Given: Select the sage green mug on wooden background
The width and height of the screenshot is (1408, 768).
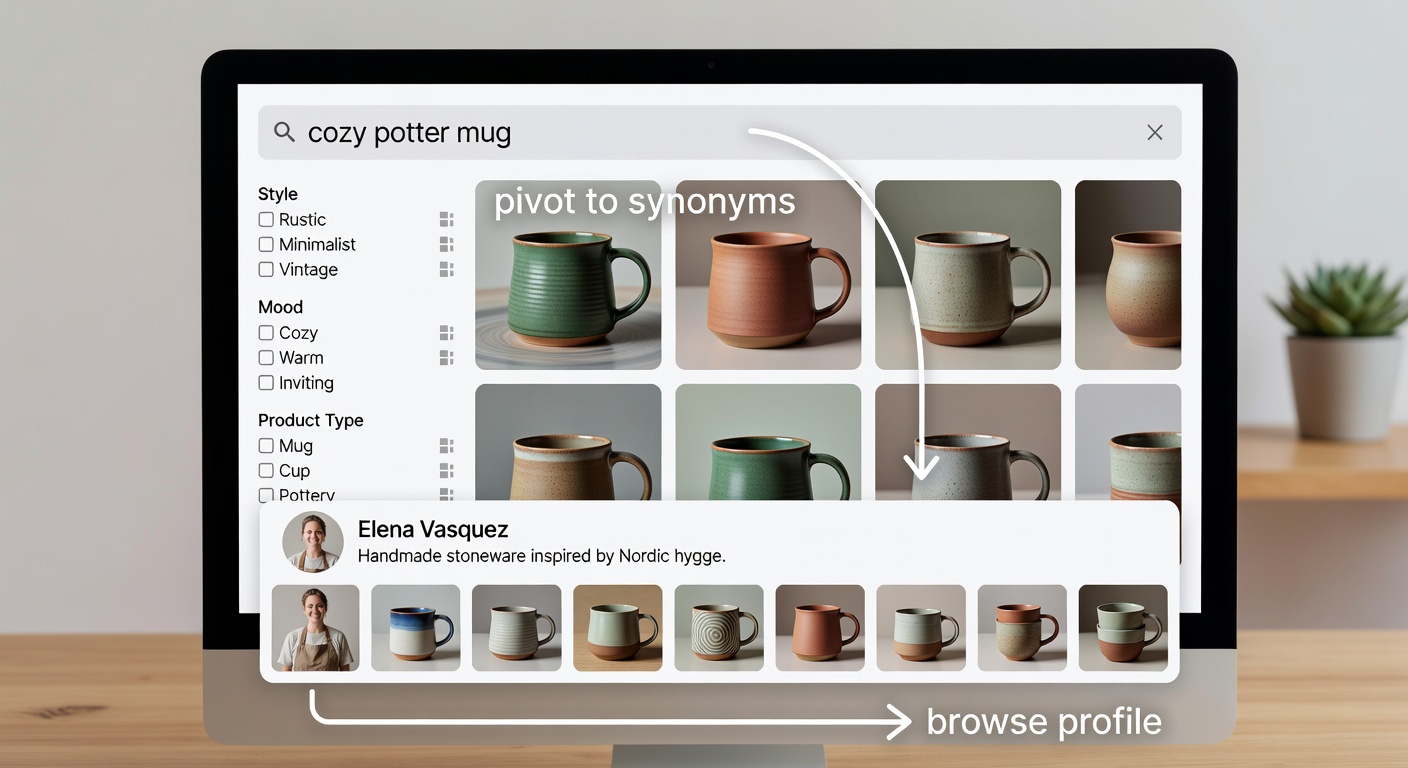Looking at the screenshot, I should [618, 628].
